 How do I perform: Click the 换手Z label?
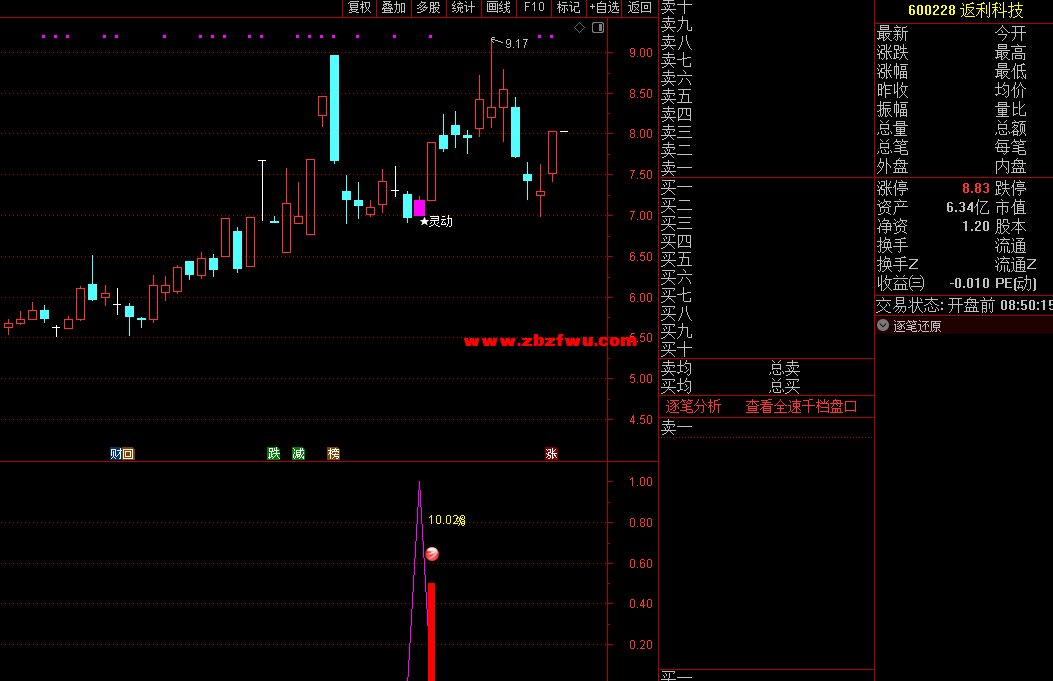898,265
